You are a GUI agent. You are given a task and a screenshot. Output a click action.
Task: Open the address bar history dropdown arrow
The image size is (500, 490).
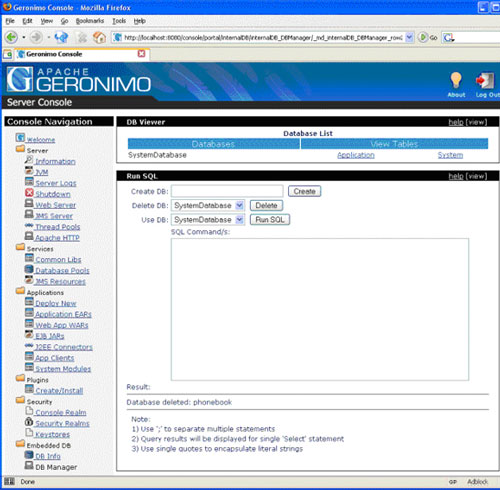click(410, 37)
